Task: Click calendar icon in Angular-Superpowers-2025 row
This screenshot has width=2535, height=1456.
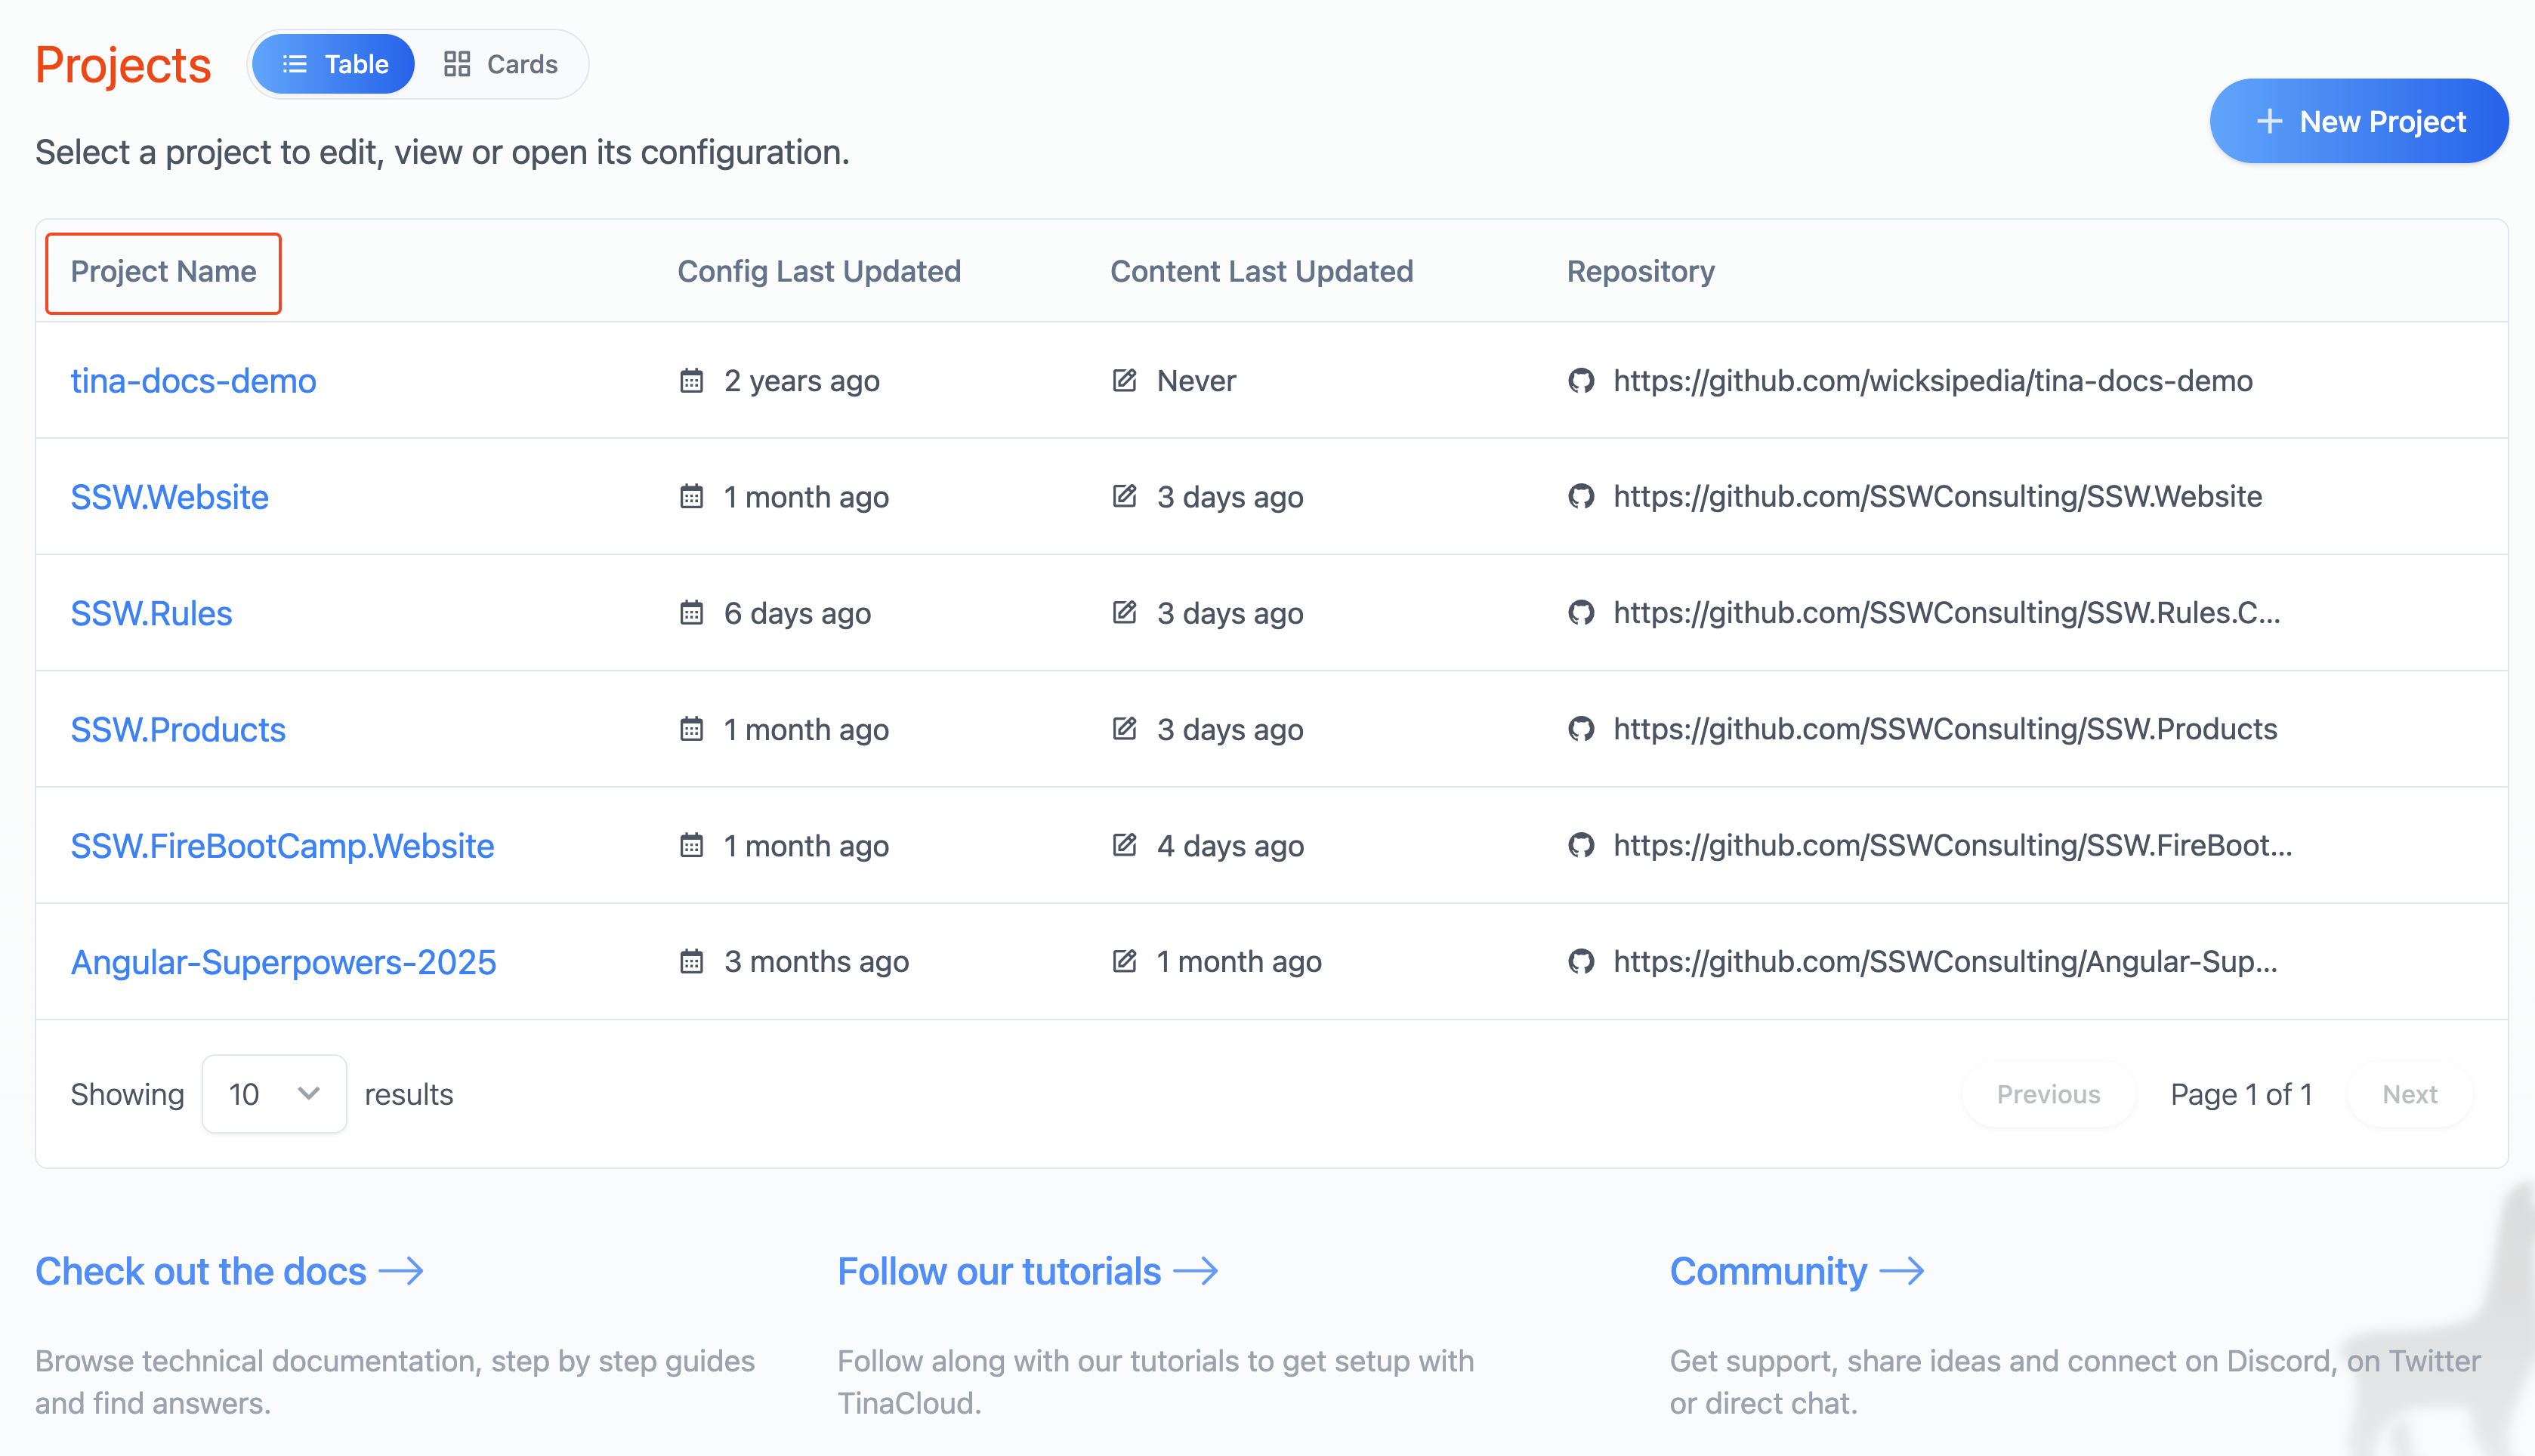Action: pyautogui.click(x=691, y=962)
